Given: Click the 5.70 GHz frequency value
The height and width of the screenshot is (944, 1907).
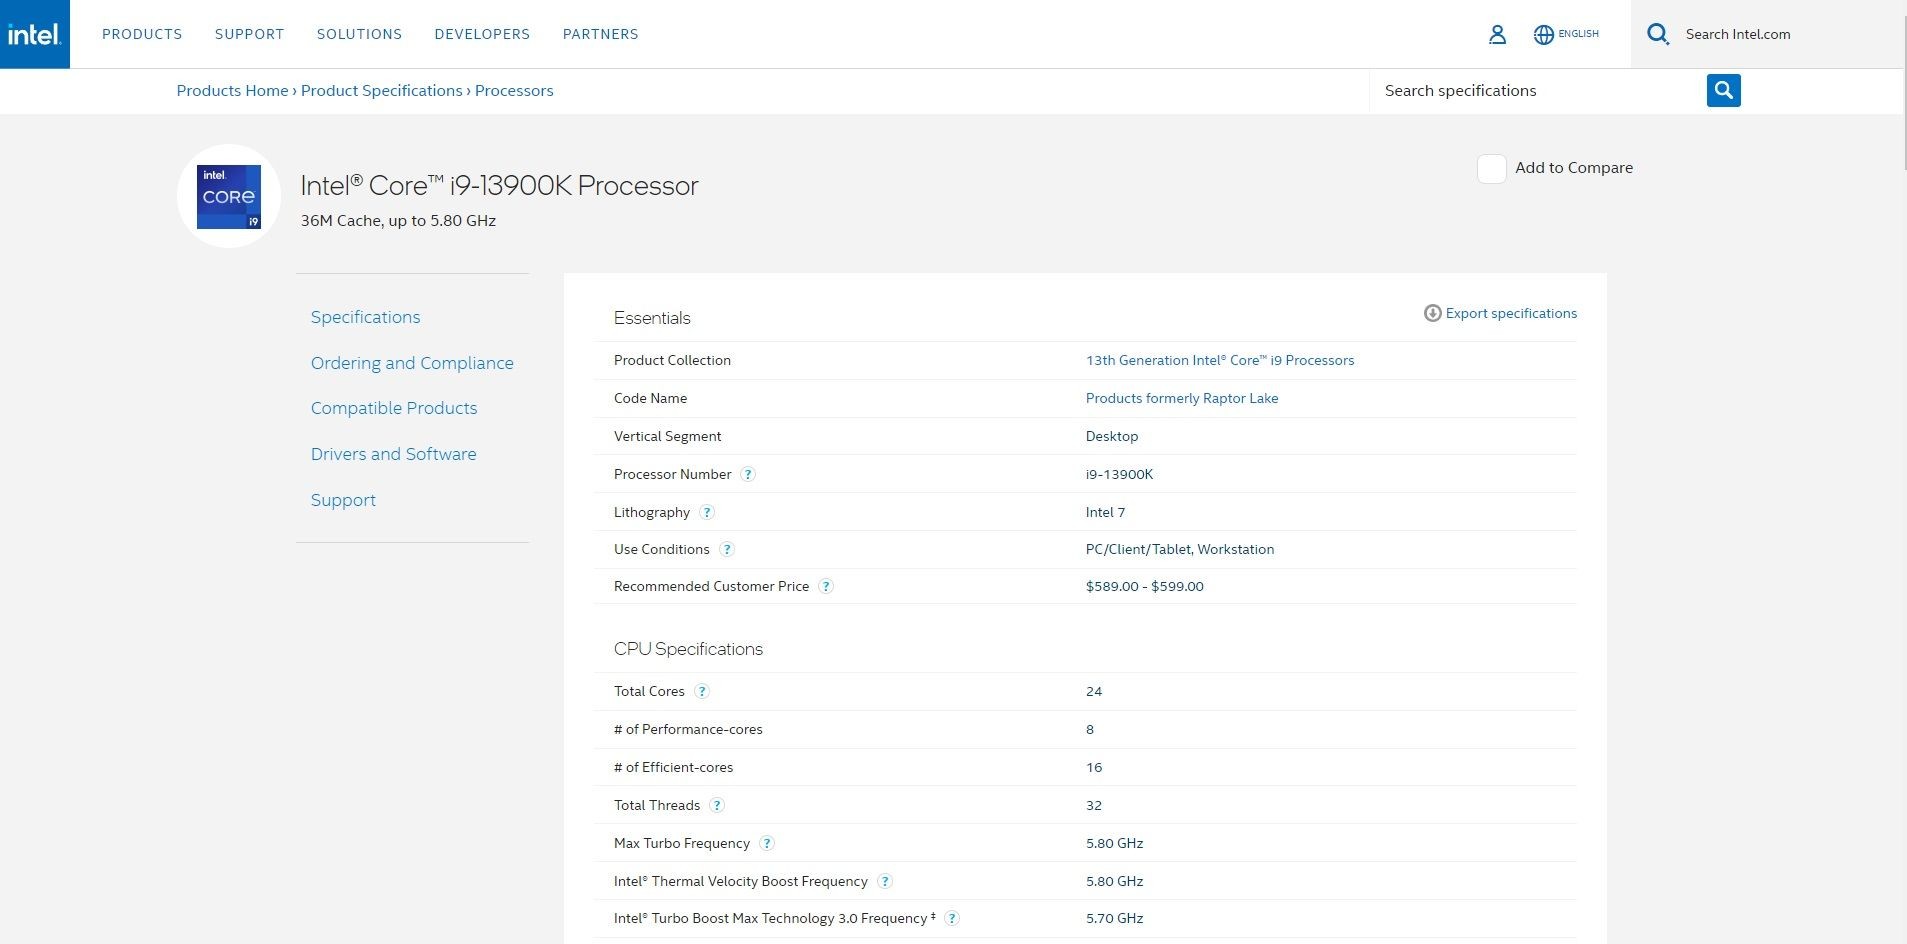Looking at the screenshot, I should click(x=1114, y=918).
